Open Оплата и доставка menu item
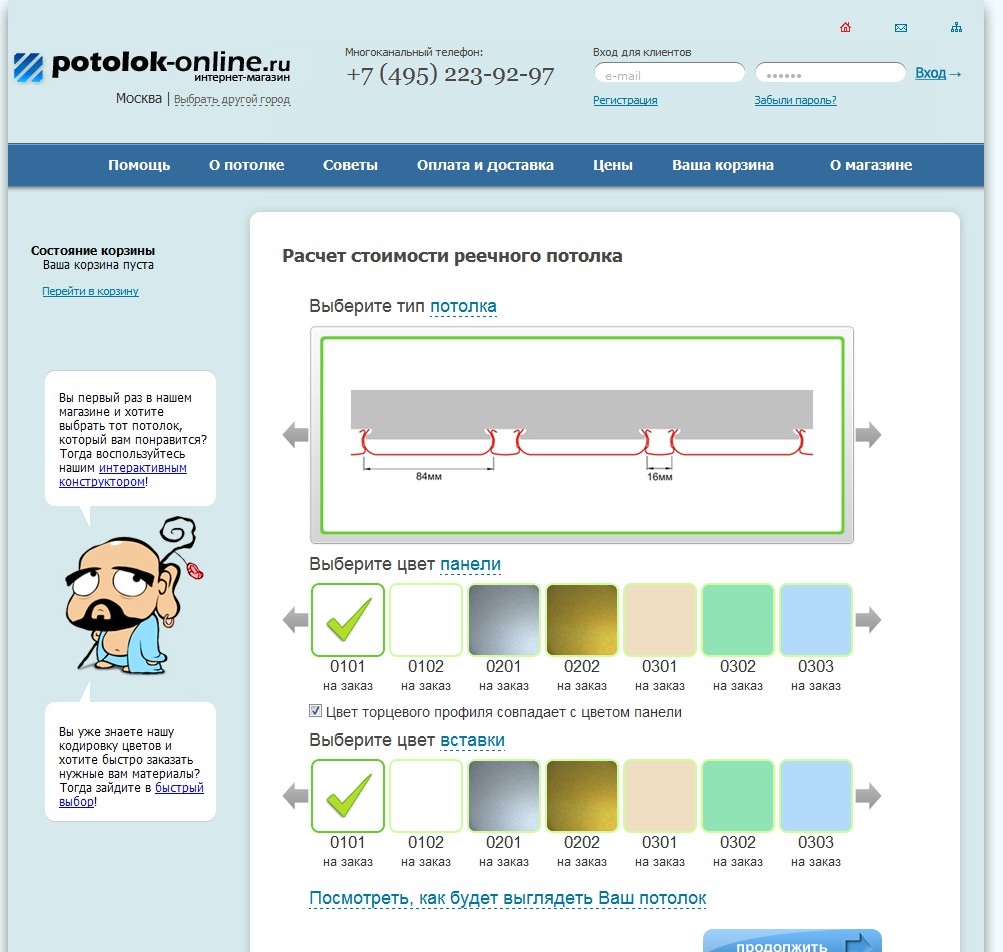The image size is (1003, 952). 486,165
